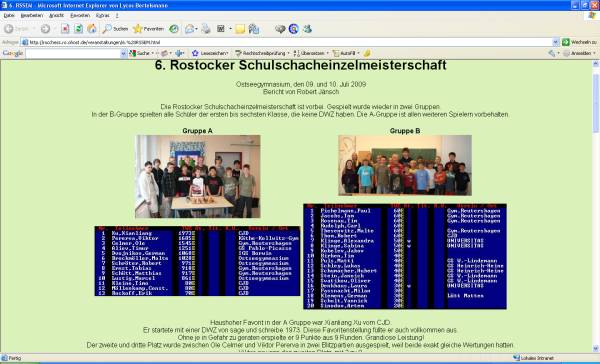
Task: Print the page using printer icon
Action: (206, 29)
